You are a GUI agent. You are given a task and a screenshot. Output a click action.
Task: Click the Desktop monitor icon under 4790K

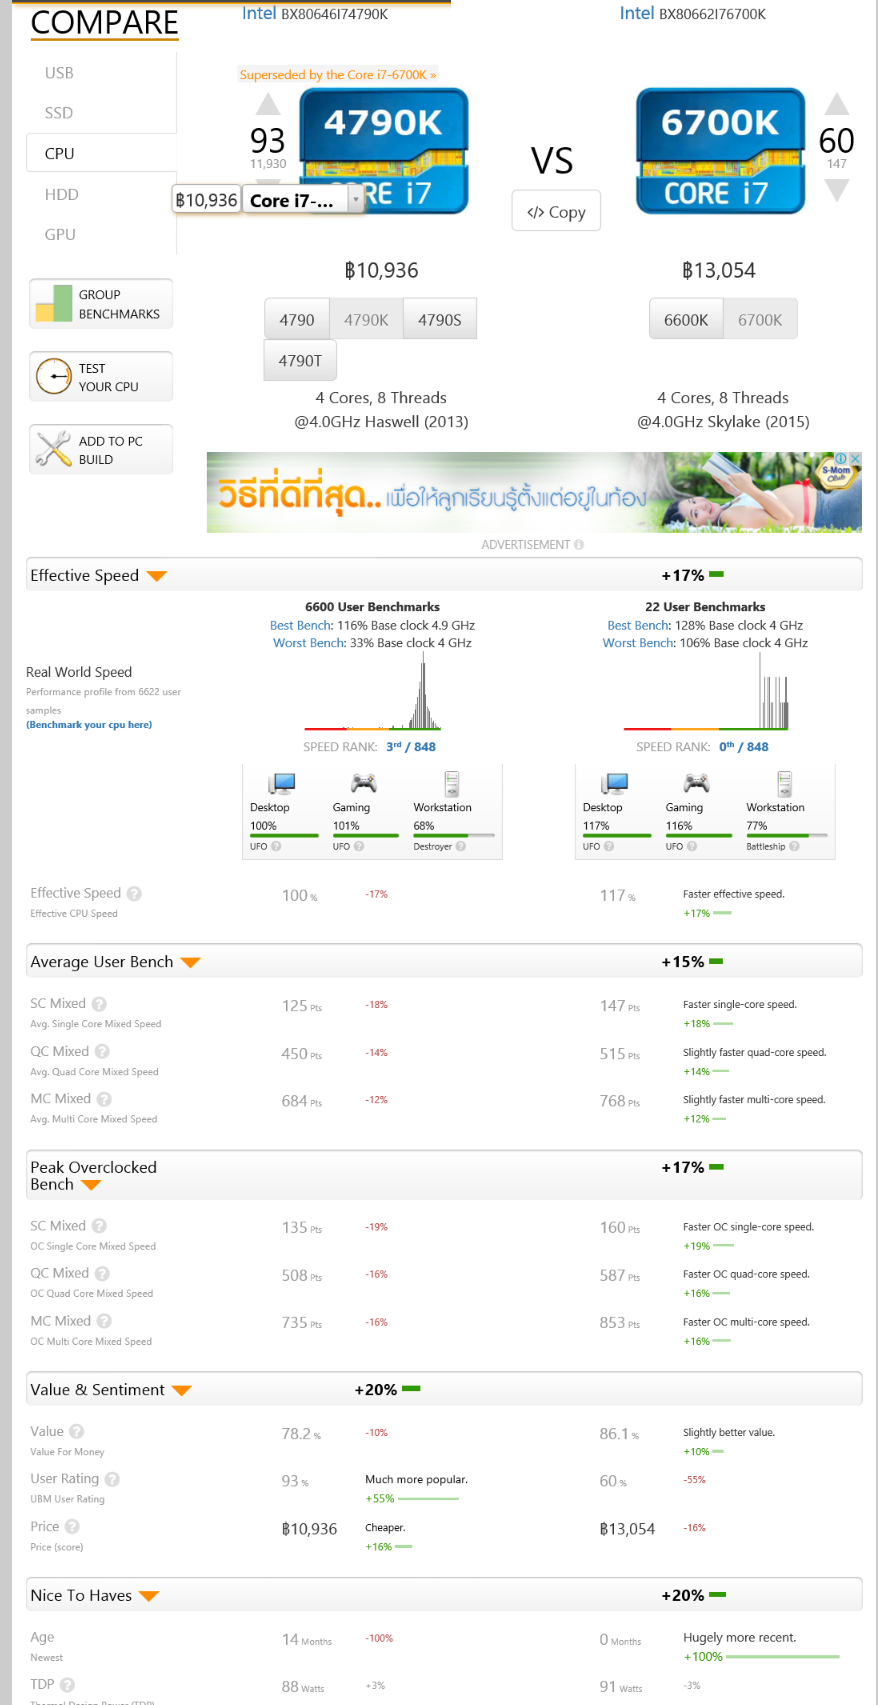point(282,783)
